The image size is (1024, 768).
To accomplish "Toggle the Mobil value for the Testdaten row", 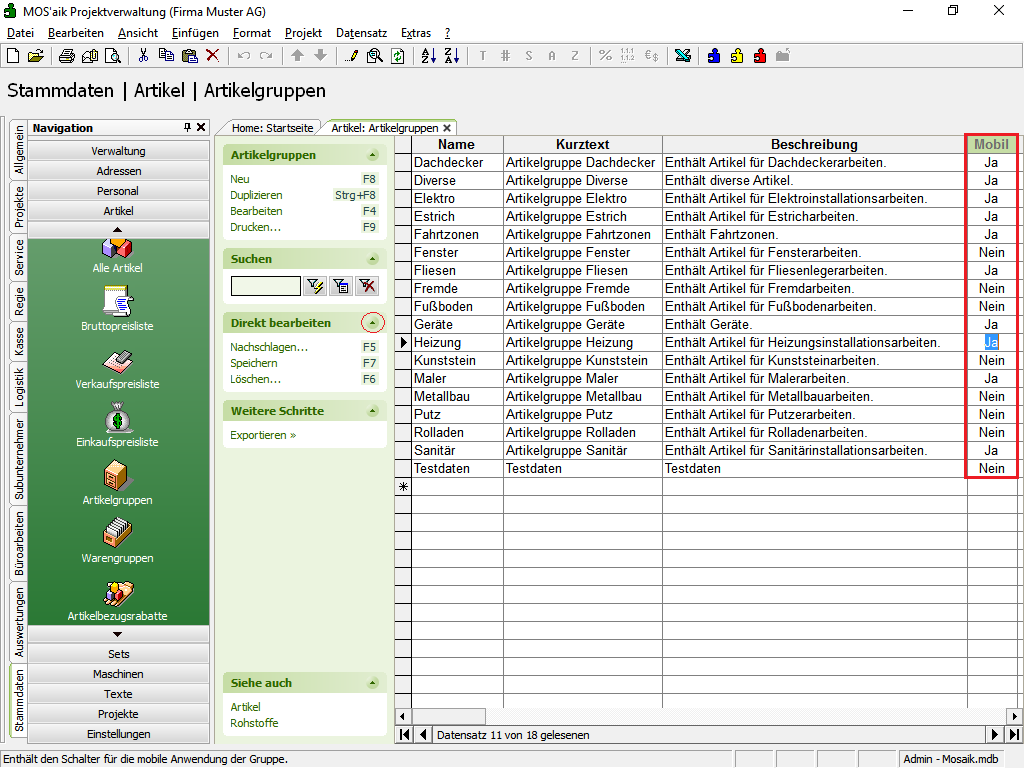I will coord(991,469).
